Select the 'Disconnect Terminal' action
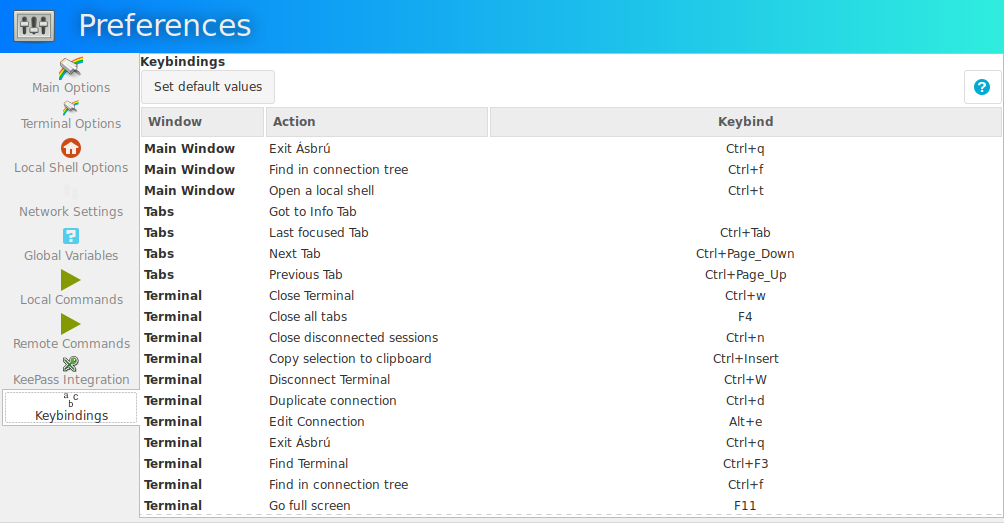 pos(329,380)
